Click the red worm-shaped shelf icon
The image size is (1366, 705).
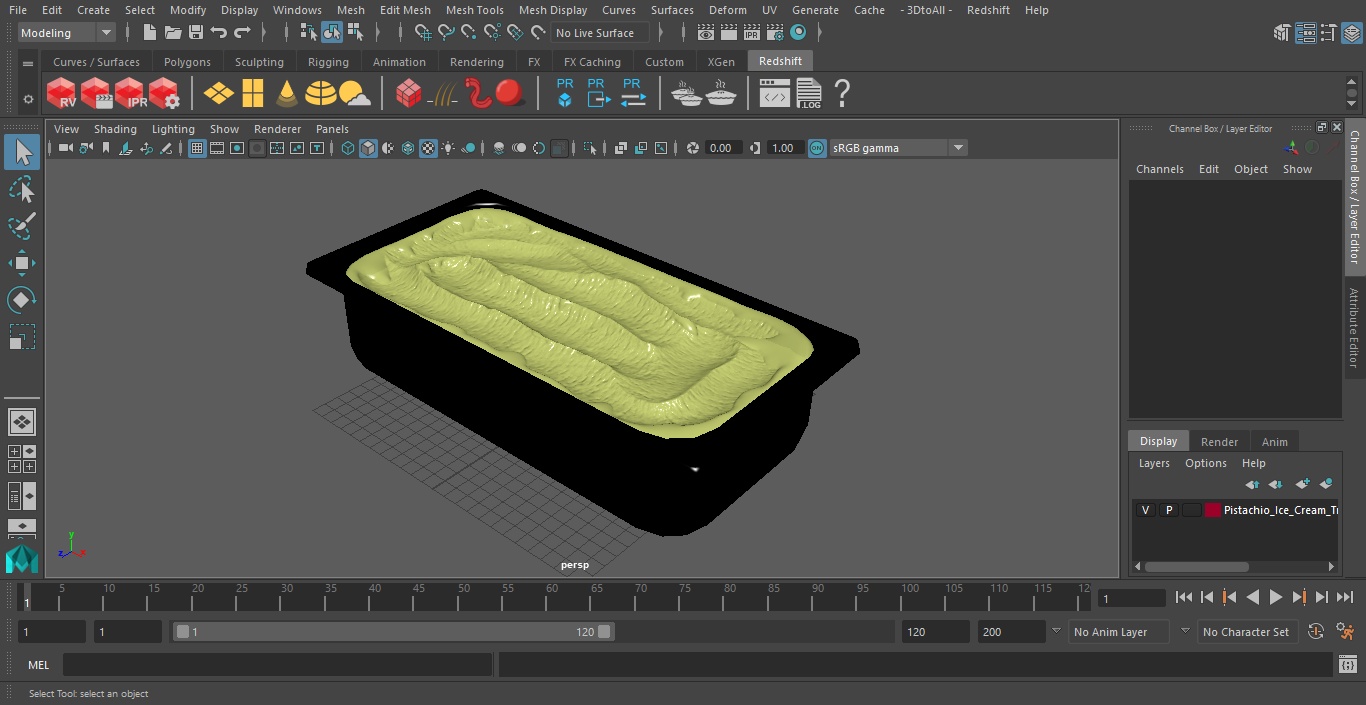[478, 94]
